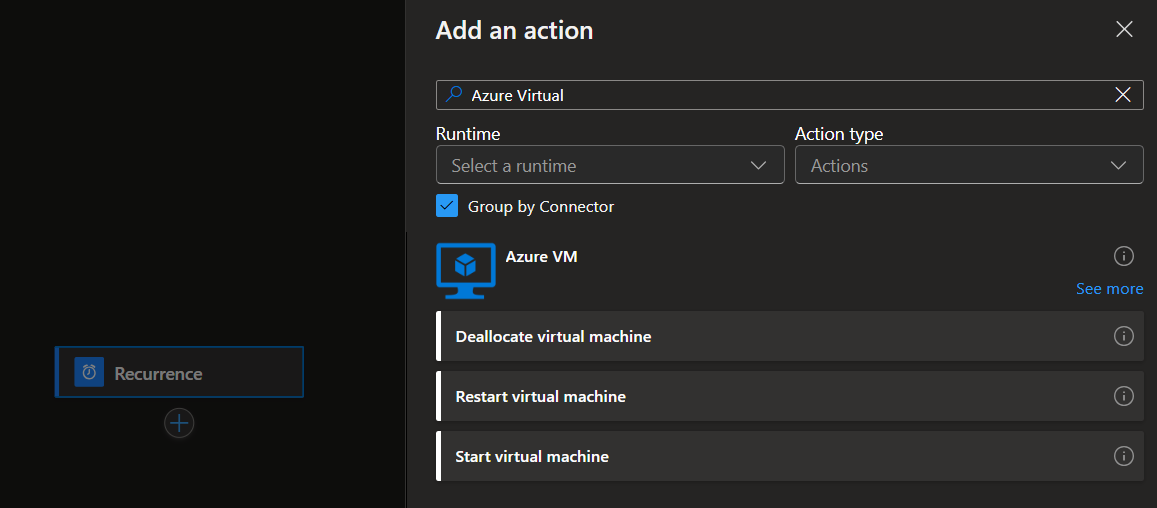Open the Action type dropdown

pyautogui.click(x=969, y=165)
